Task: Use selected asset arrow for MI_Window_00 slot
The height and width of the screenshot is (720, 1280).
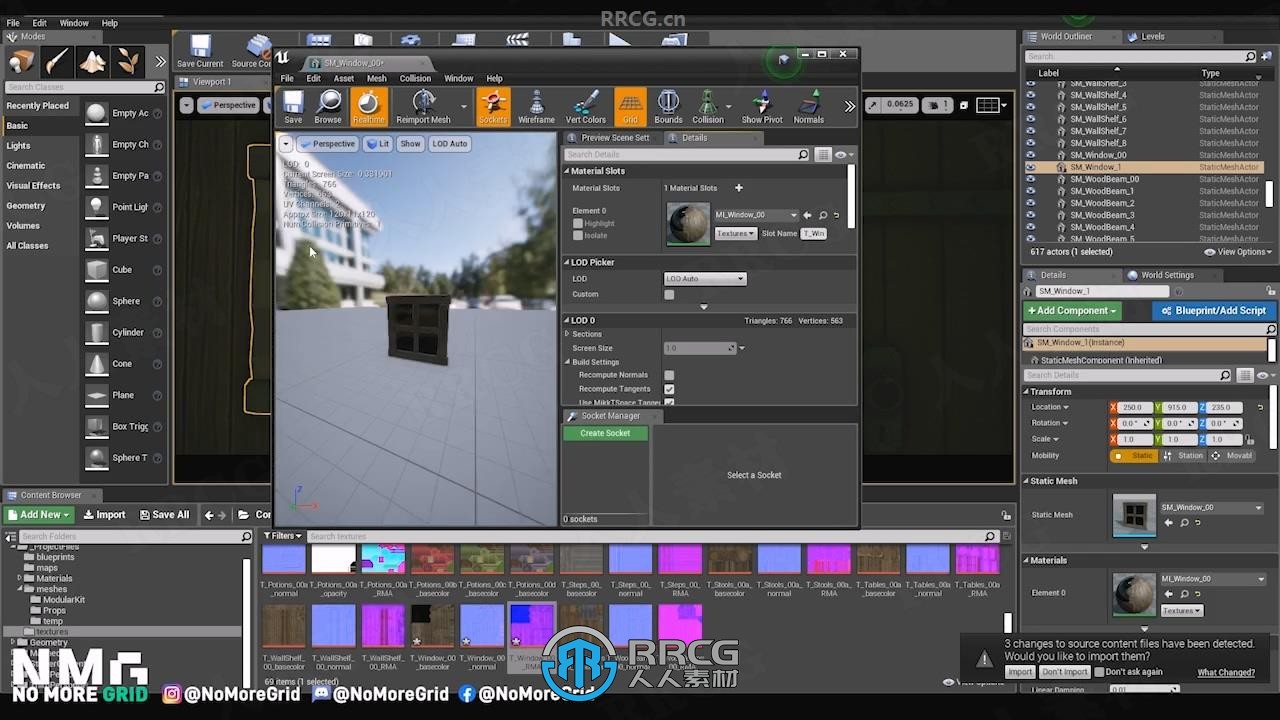Action: (x=808, y=215)
